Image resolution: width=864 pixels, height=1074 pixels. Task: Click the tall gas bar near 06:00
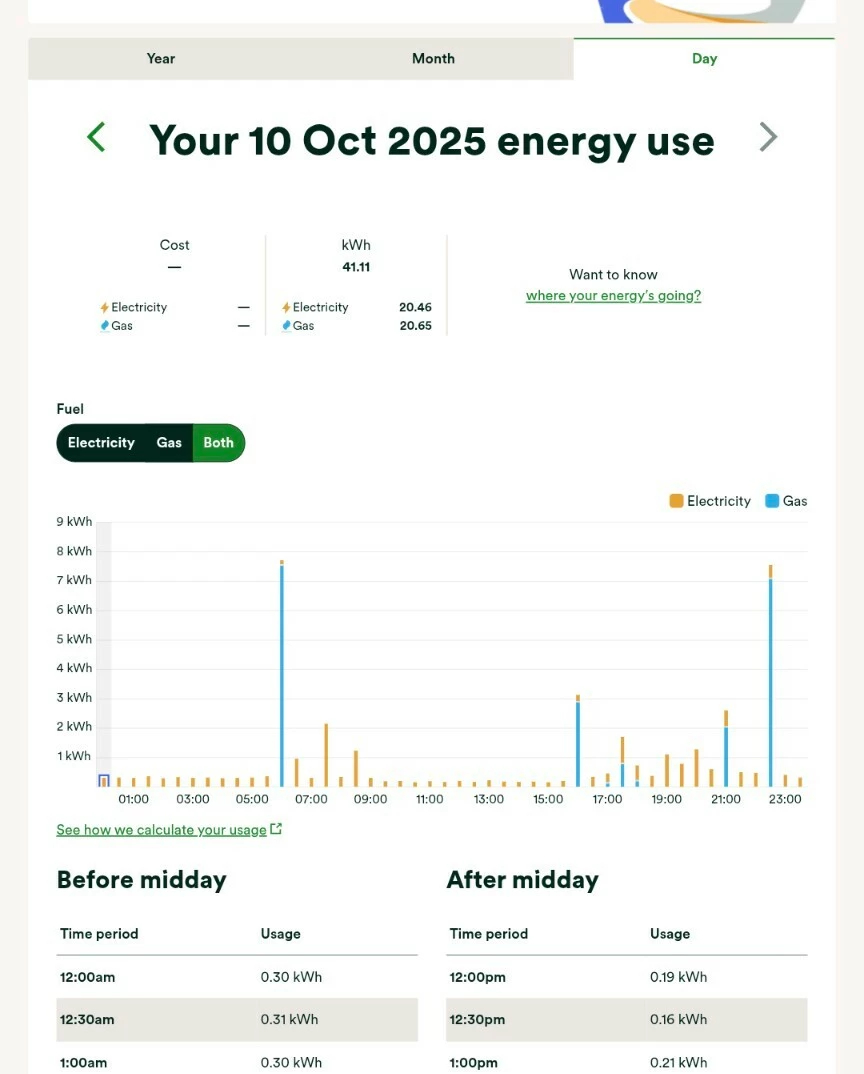click(x=282, y=680)
